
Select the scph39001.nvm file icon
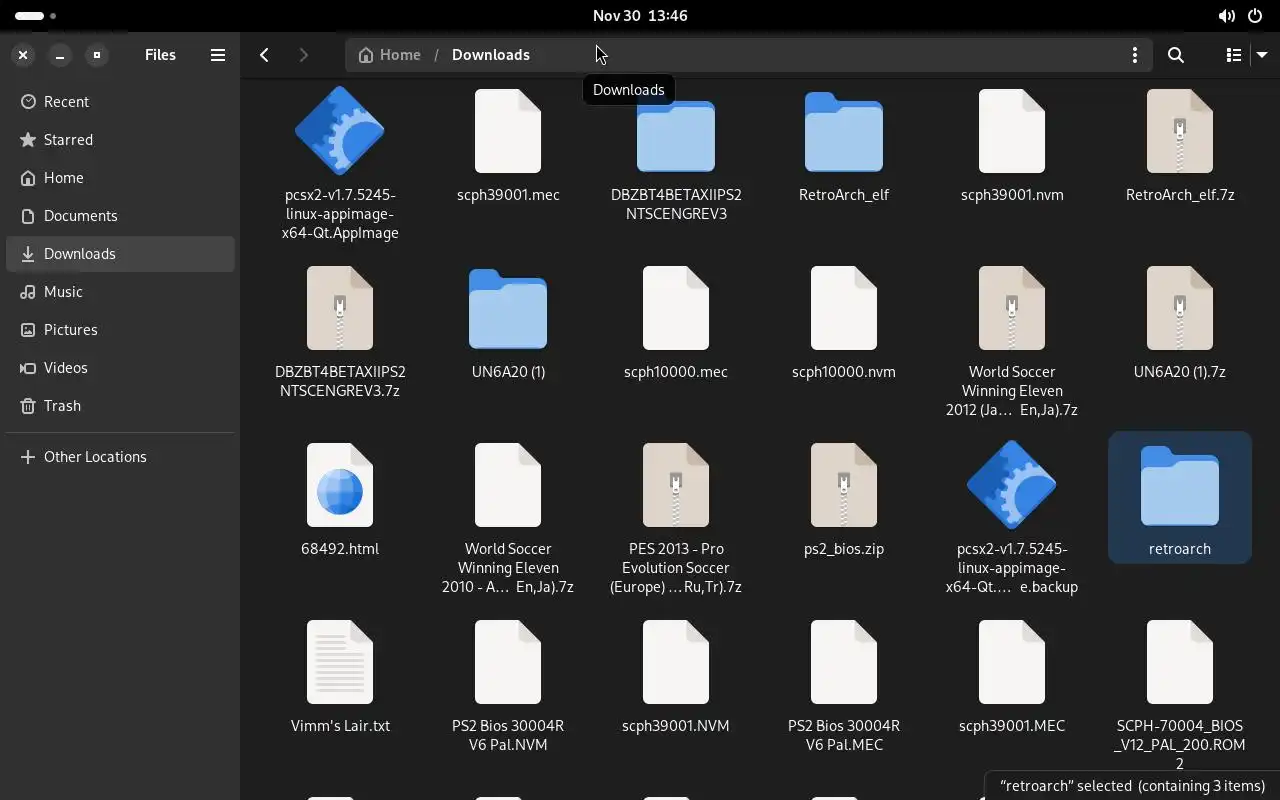(1012, 131)
